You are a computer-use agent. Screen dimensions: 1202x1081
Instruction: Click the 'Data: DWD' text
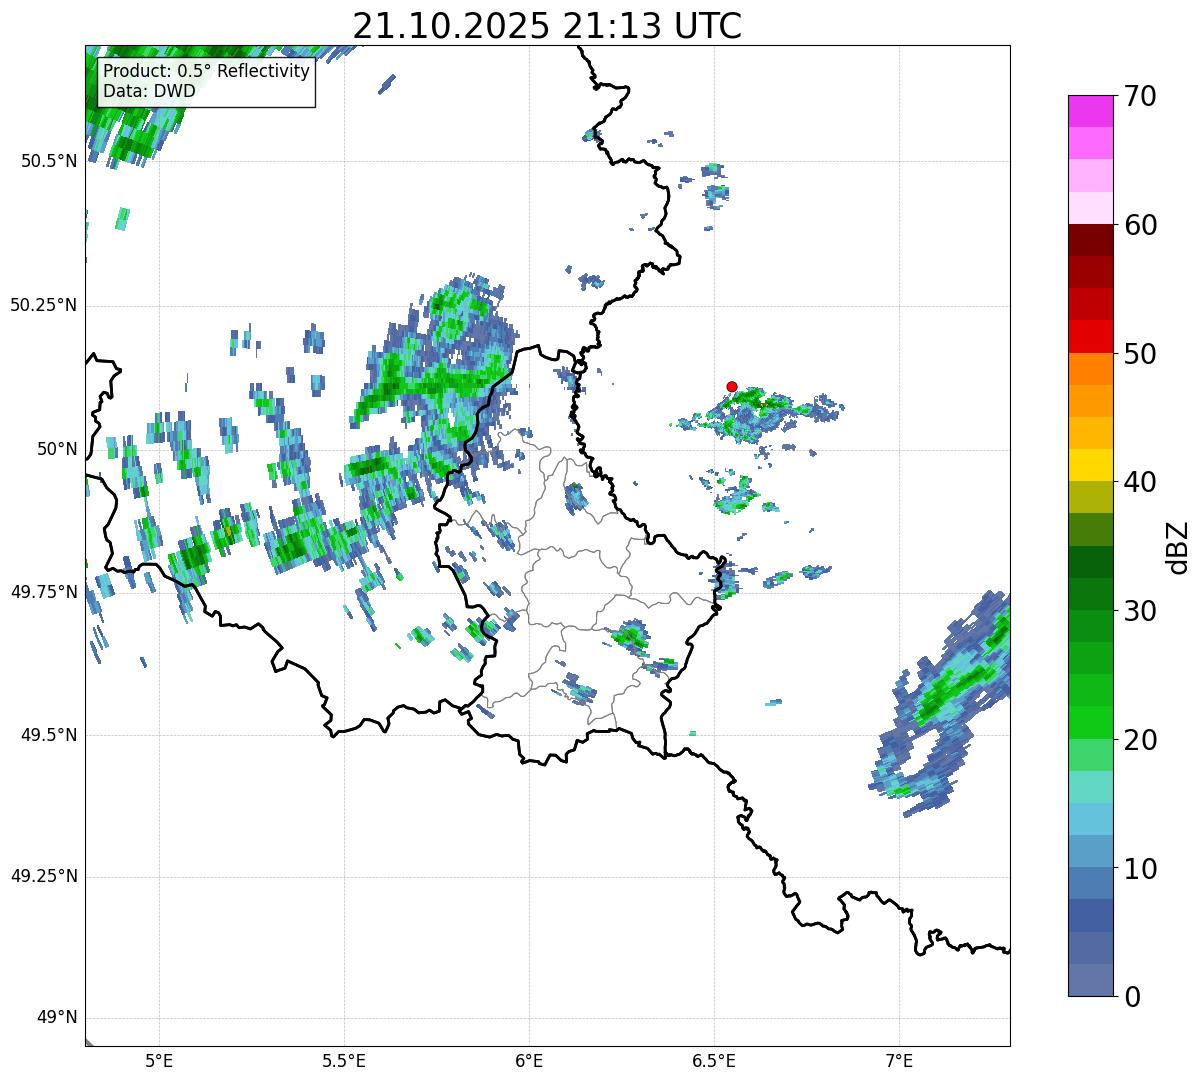[150, 91]
